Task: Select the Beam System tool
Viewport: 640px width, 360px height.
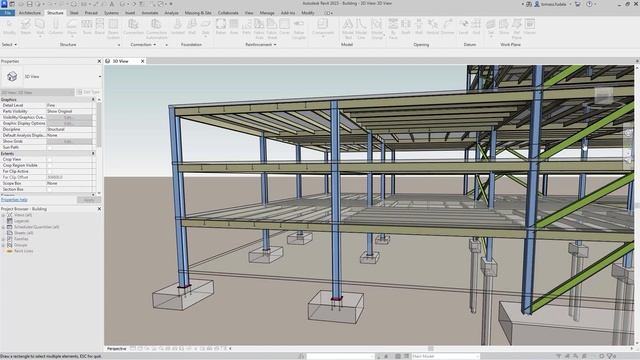Action: point(113,29)
